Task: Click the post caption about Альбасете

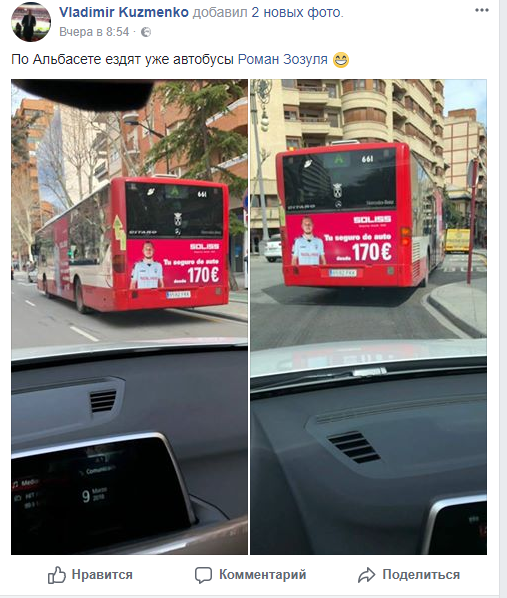Action: coord(122,59)
